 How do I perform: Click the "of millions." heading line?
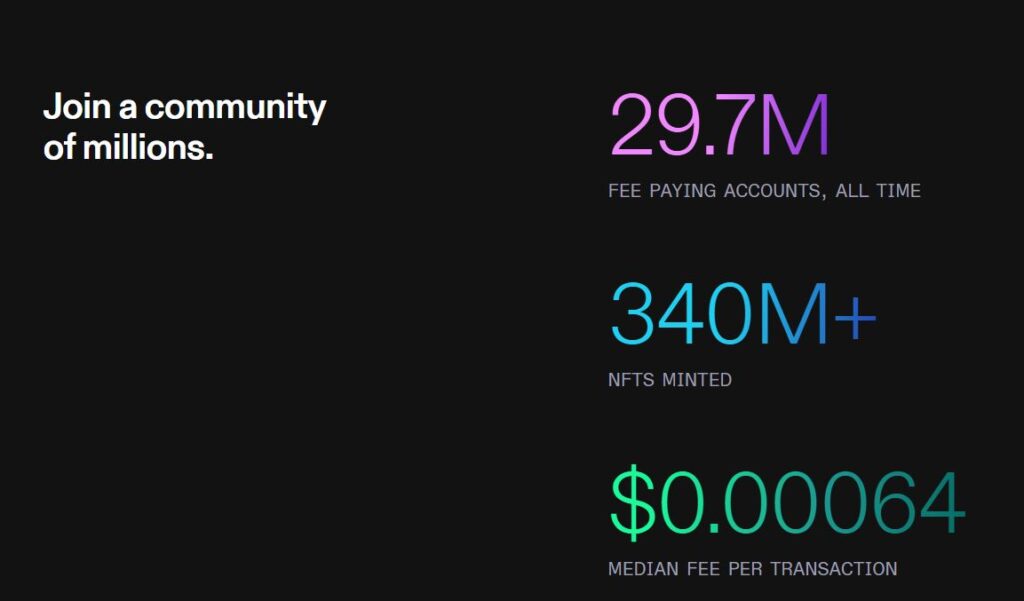(x=128, y=148)
